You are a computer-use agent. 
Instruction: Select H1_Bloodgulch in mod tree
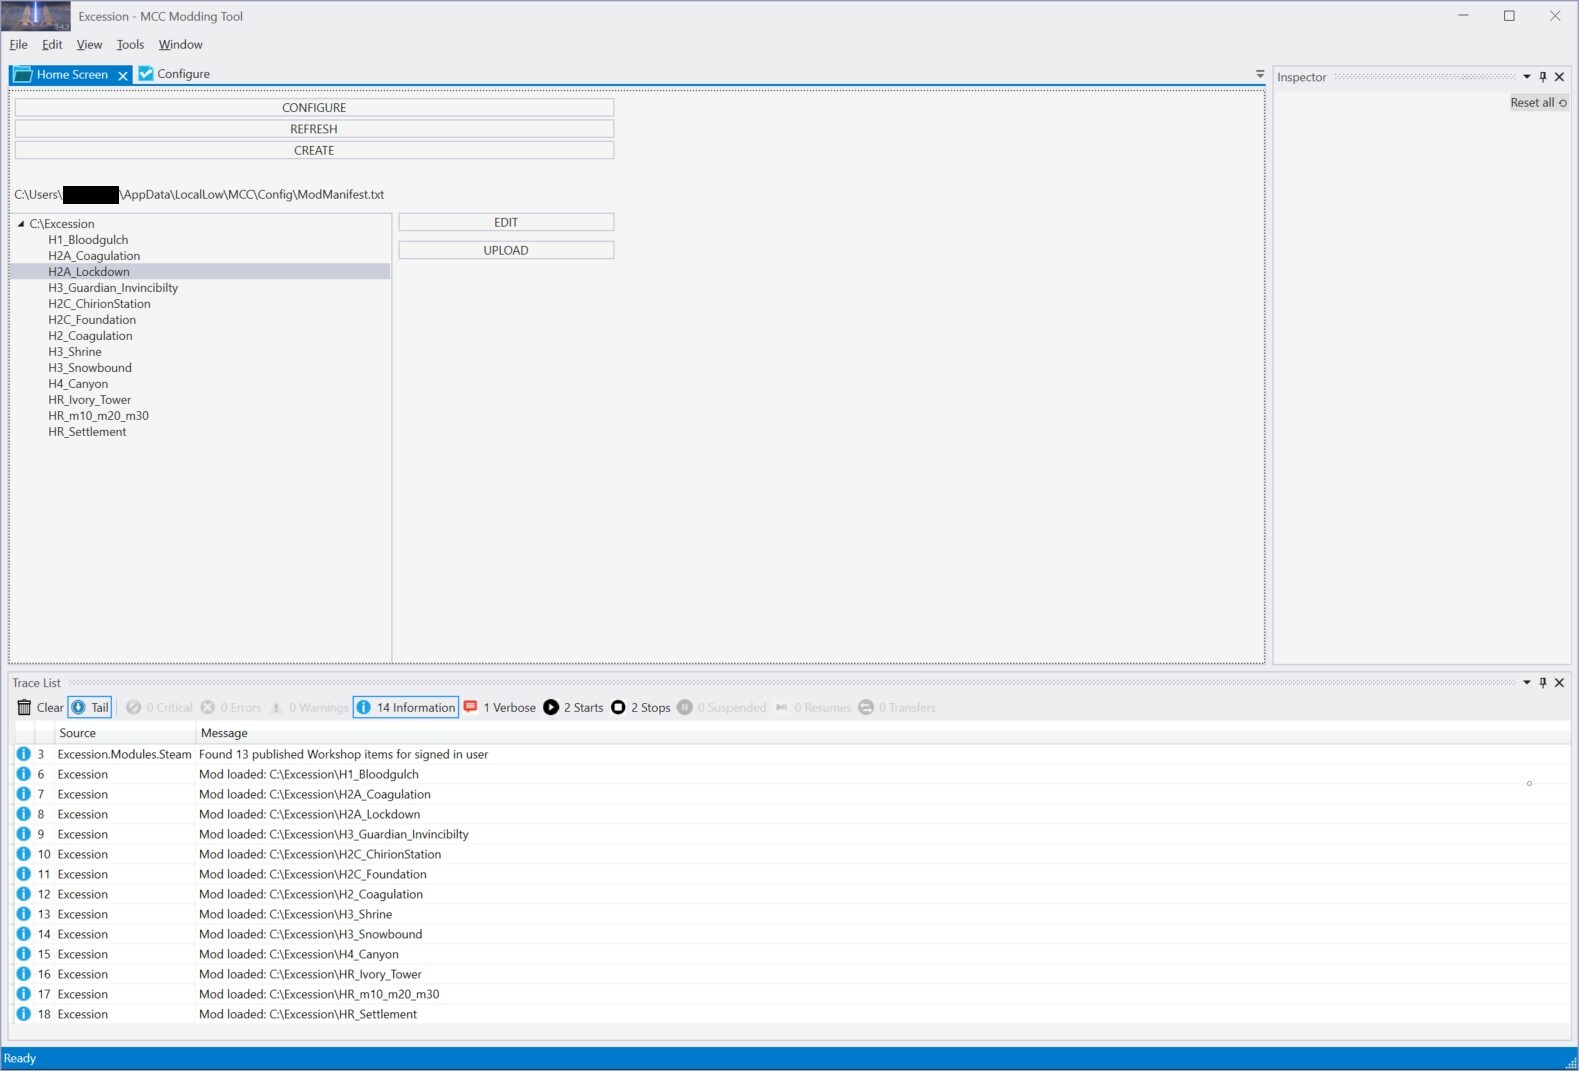[x=88, y=240]
